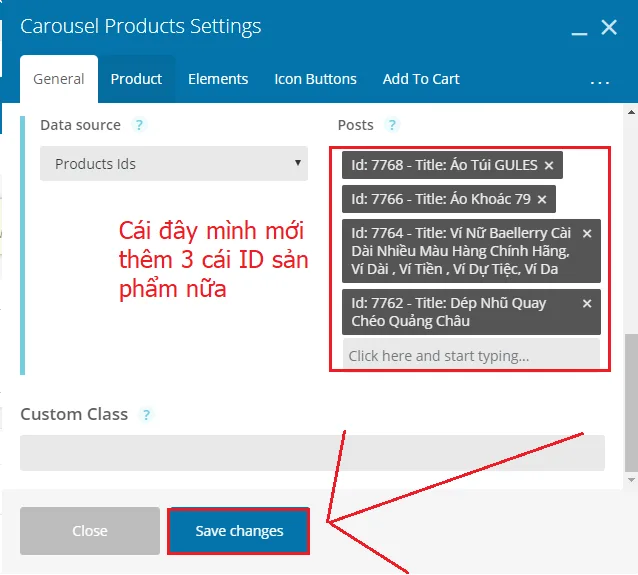Show more tabs via three dots
The height and width of the screenshot is (575, 638).
(600, 81)
